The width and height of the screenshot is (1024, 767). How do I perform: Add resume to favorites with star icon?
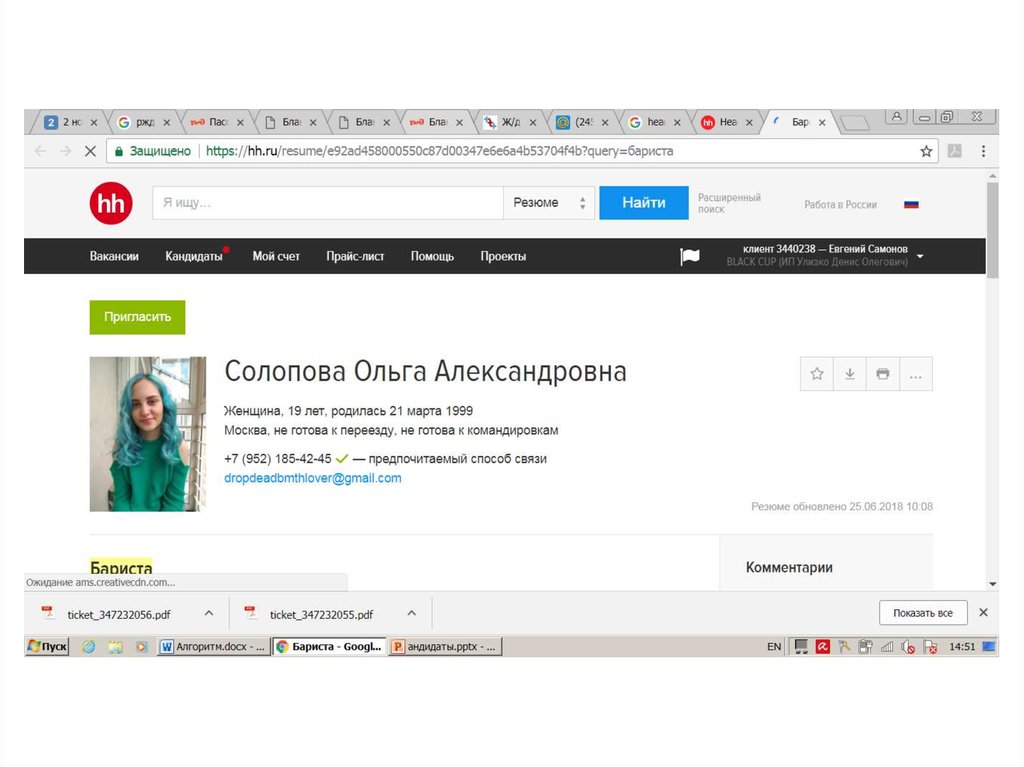817,374
